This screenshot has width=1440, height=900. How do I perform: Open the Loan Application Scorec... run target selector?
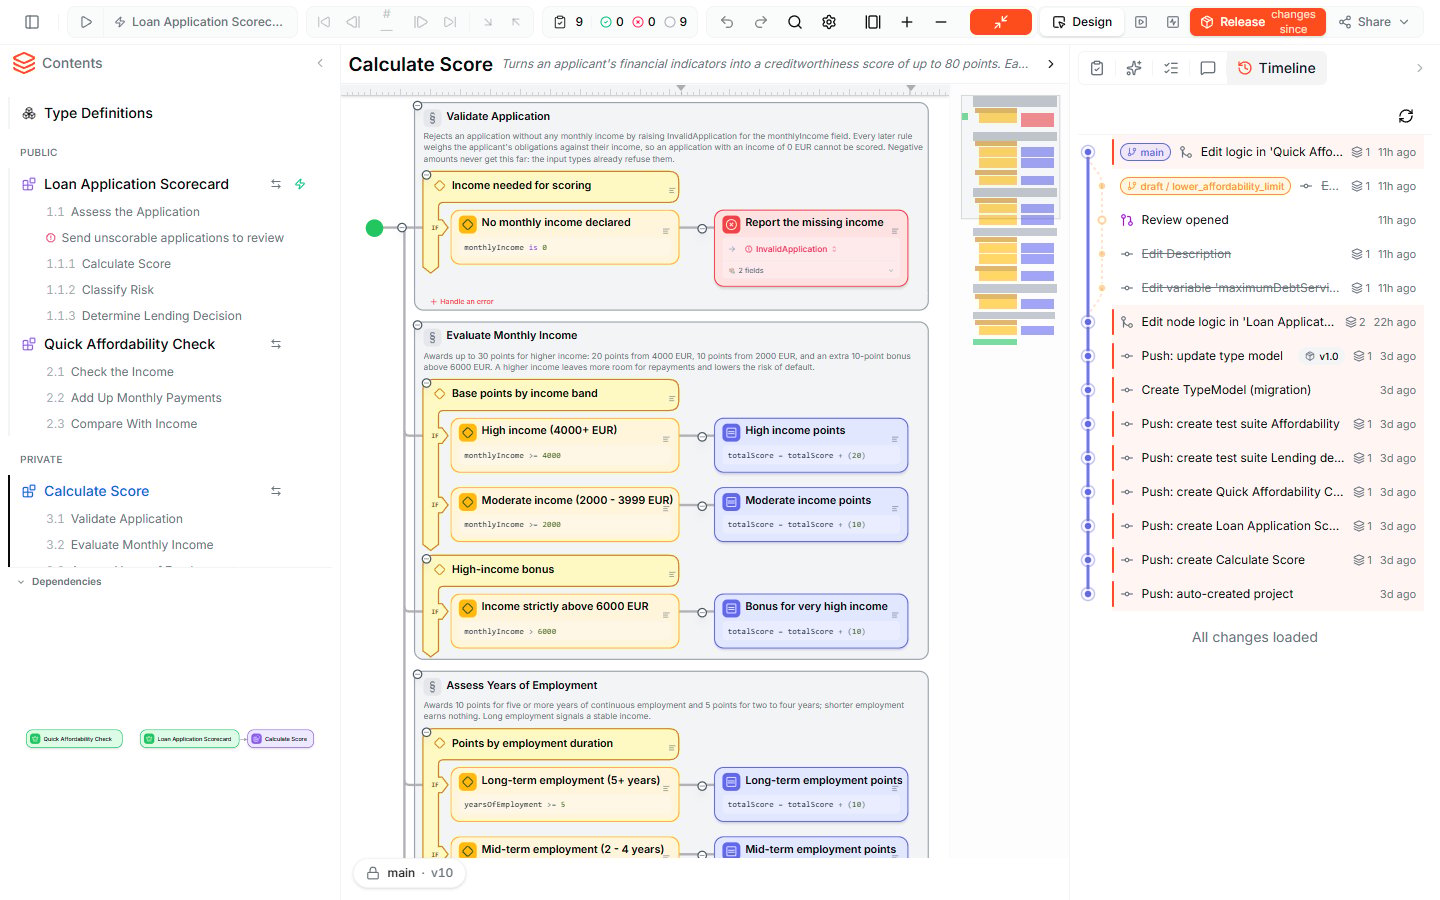click(199, 22)
